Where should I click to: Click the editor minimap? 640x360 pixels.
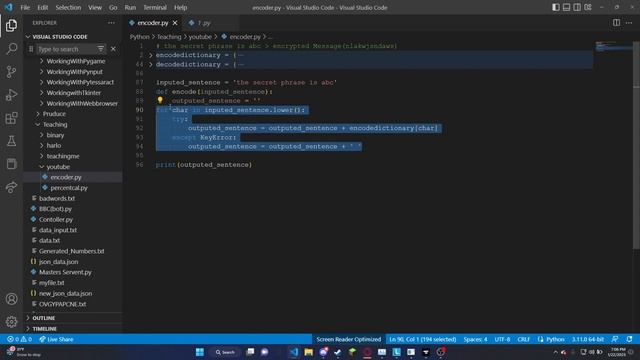pyautogui.click(x=613, y=47)
